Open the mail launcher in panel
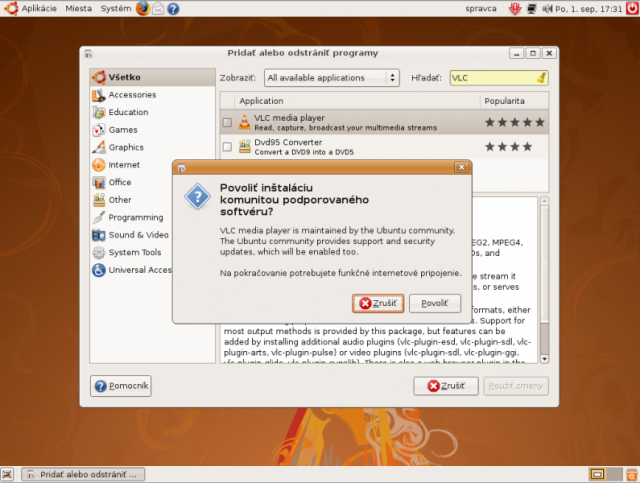 pos(158,9)
